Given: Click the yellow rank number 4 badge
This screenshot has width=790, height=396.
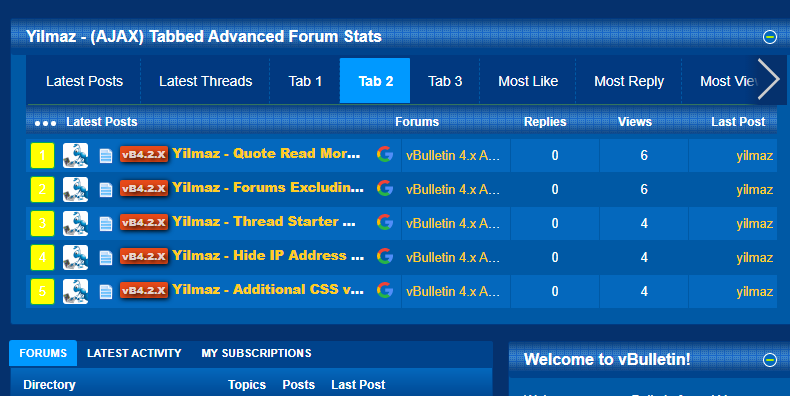Looking at the screenshot, I should tap(42, 257).
